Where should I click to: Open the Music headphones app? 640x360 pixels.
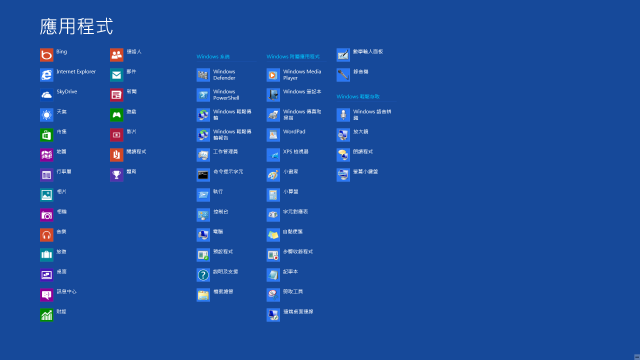coord(47,235)
